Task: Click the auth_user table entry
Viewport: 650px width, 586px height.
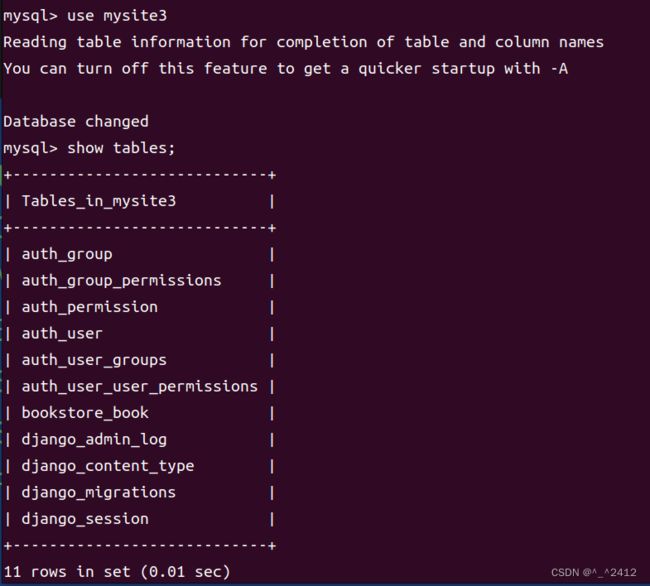Action: coord(62,334)
